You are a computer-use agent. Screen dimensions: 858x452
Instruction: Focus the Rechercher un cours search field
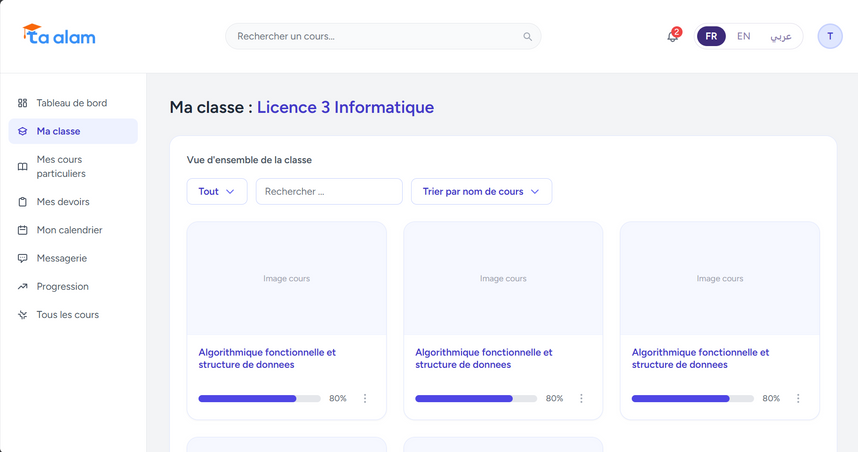click(383, 37)
